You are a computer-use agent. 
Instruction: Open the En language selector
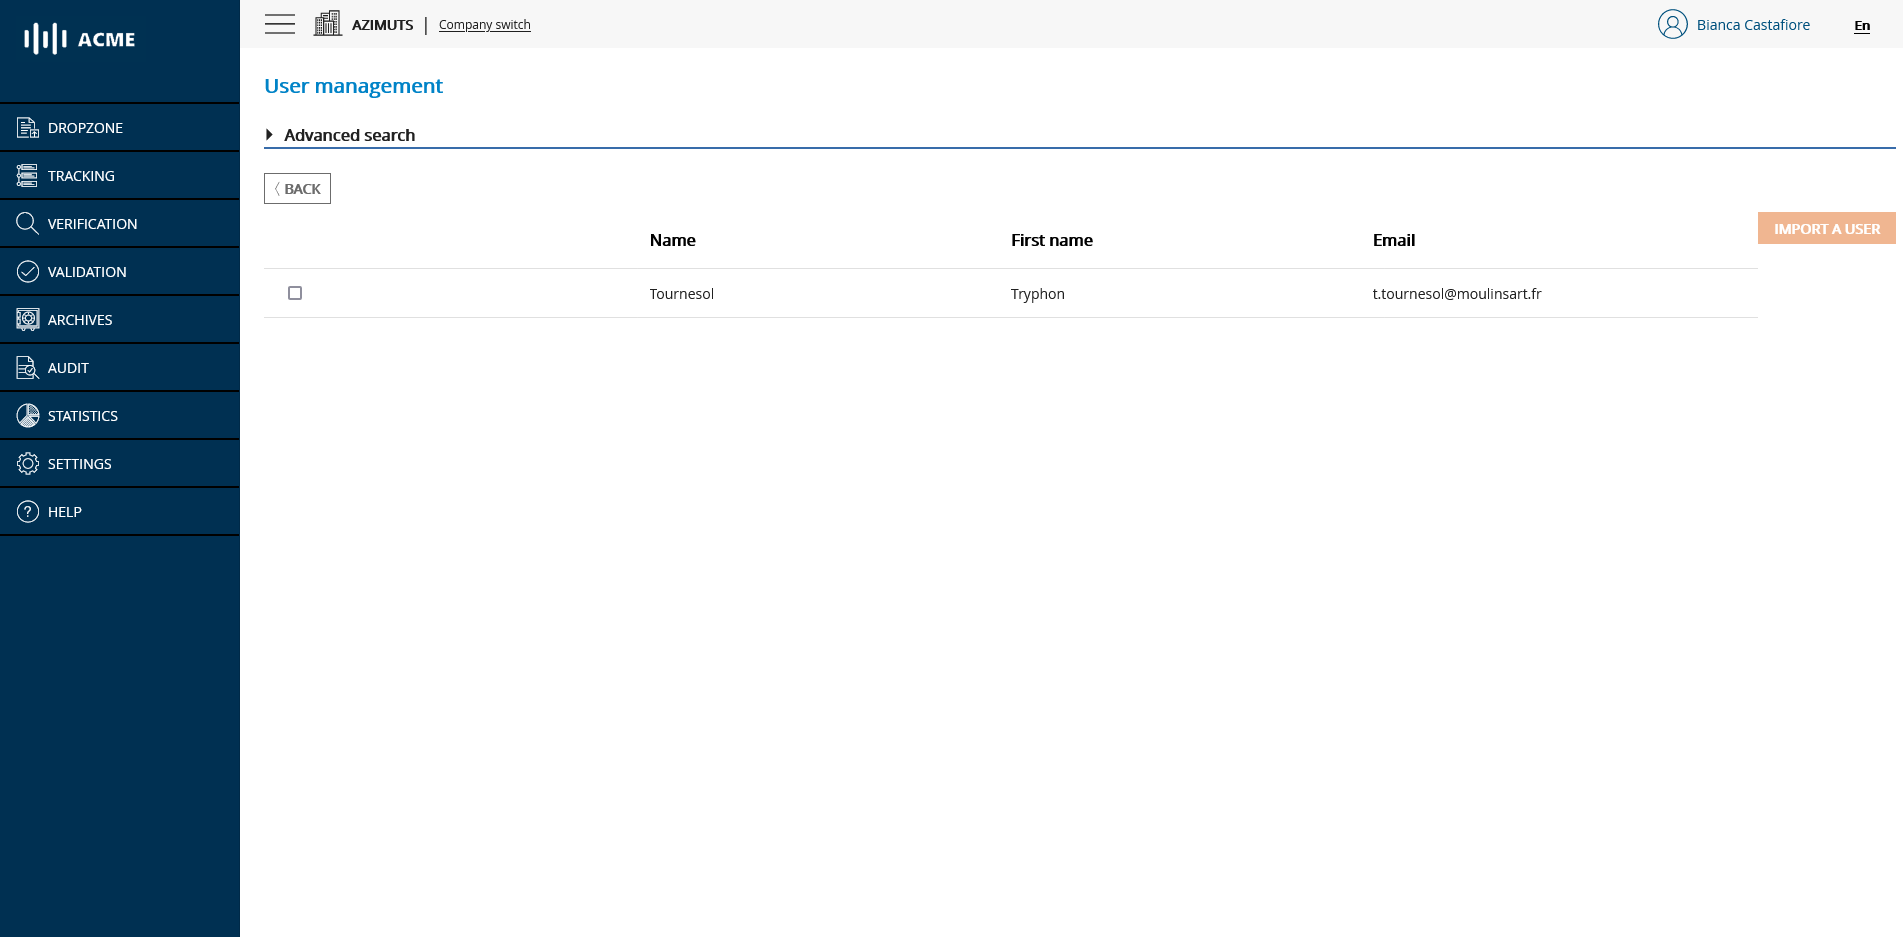pyautogui.click(x=1861, y=26)
